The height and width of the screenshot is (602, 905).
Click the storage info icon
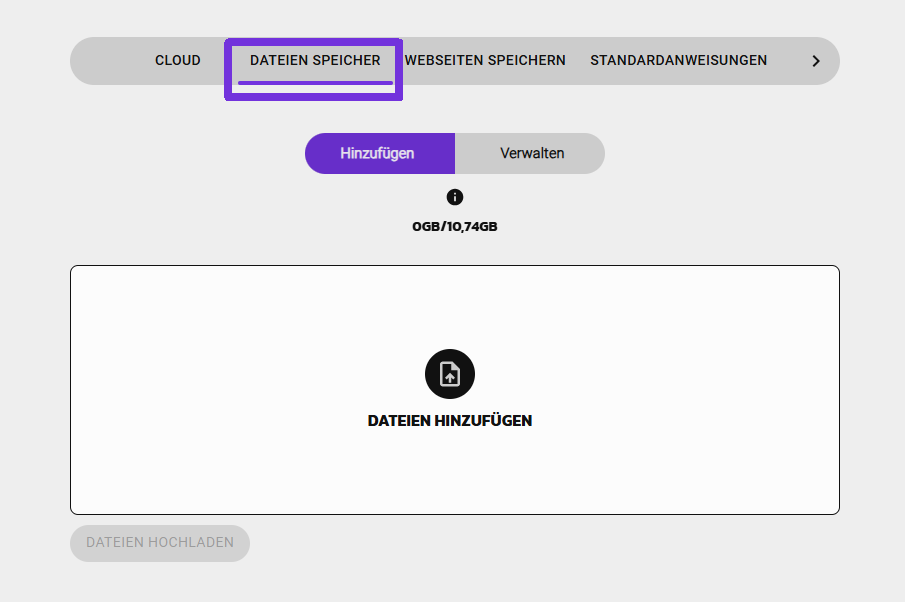pyautogui.click(x=455, y=197)
